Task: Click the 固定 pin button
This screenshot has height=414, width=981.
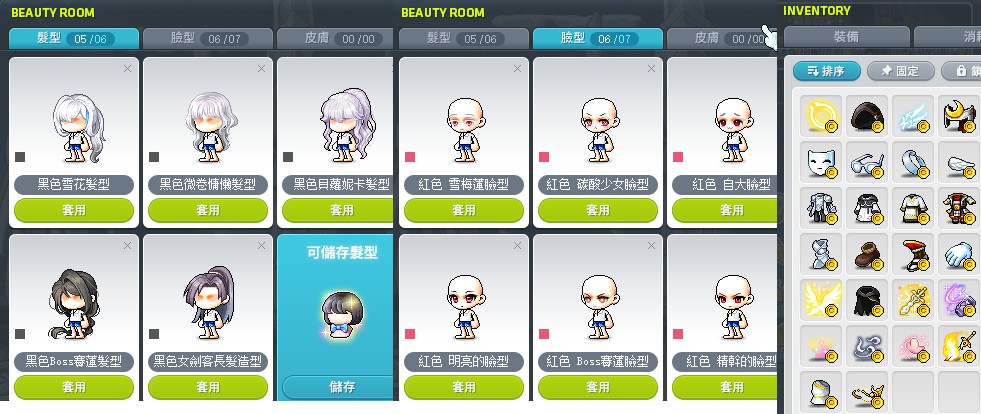Action: coord(900,71)
